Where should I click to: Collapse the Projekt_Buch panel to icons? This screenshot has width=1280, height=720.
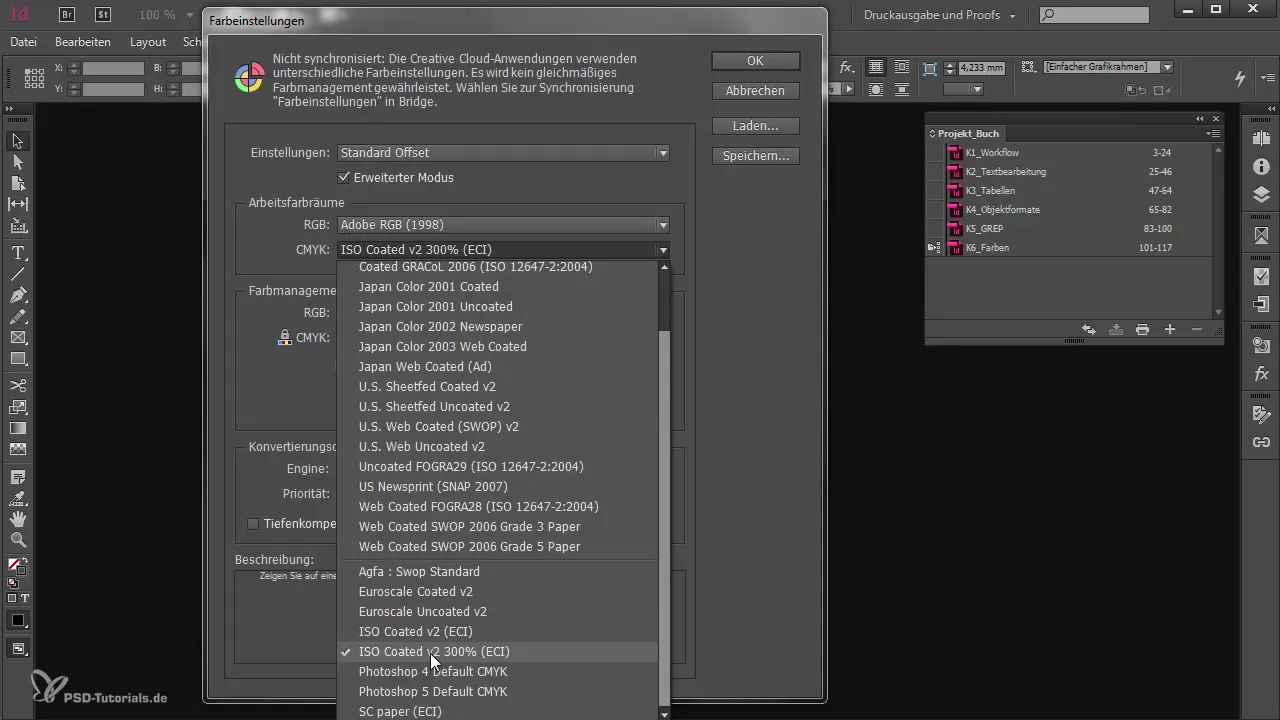click(1200, 118)
